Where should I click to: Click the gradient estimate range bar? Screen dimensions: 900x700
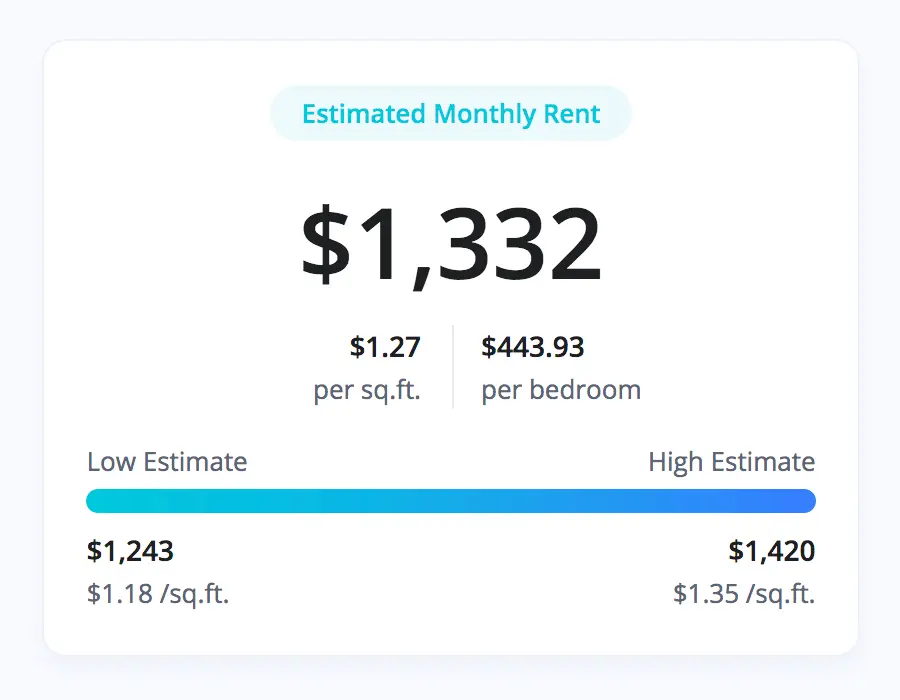450,500
